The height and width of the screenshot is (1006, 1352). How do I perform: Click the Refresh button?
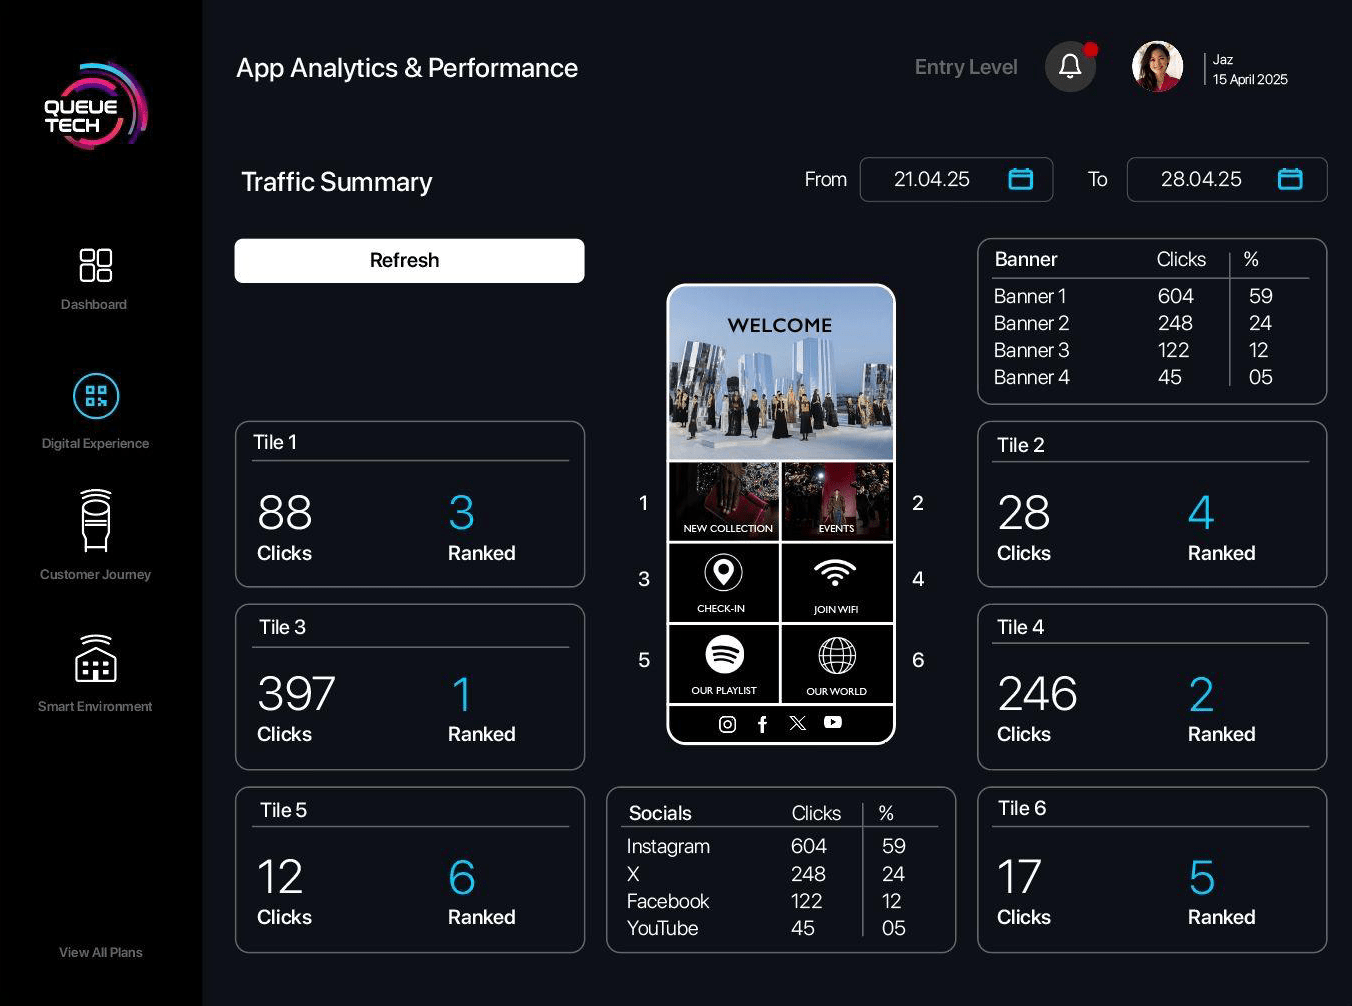409,261
